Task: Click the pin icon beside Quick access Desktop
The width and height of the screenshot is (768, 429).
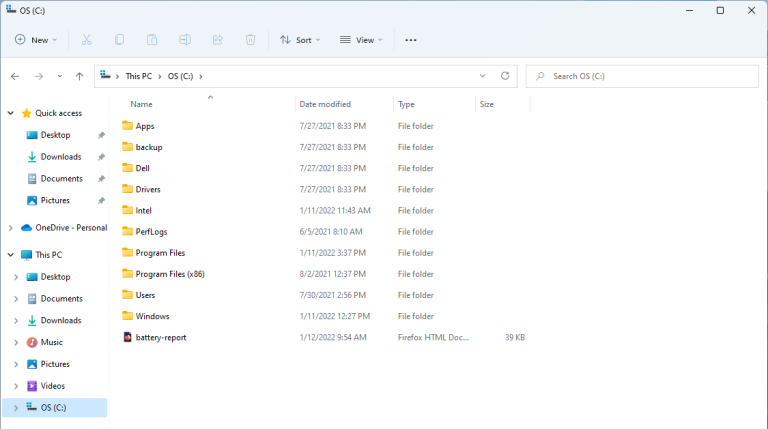Action: (101, 135)
